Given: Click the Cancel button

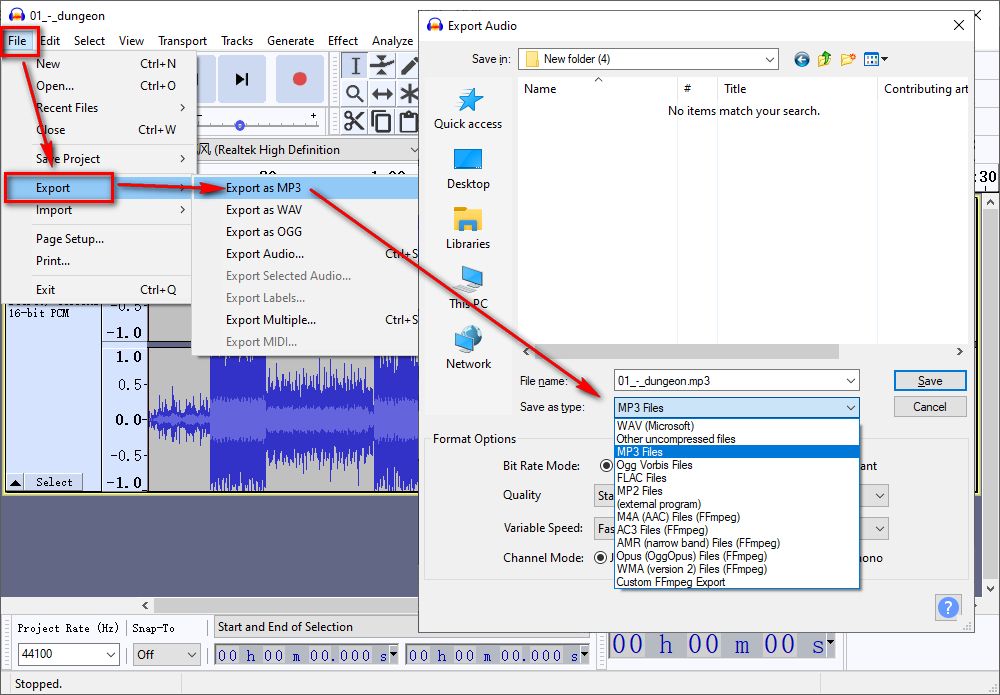Looking at the screenshot, I should [x=930, y=407].
